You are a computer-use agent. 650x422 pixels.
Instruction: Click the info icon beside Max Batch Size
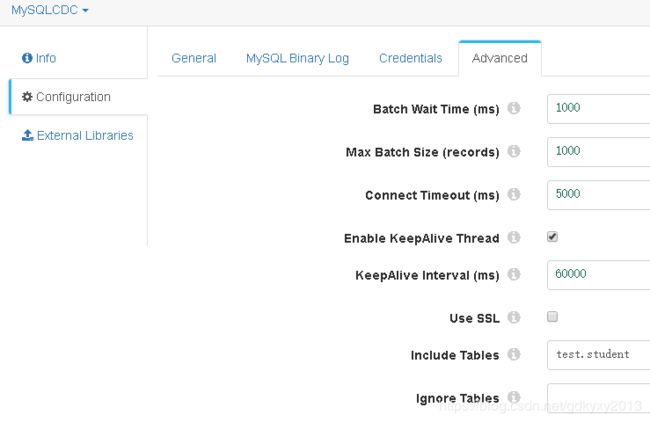tap(514, 151)
